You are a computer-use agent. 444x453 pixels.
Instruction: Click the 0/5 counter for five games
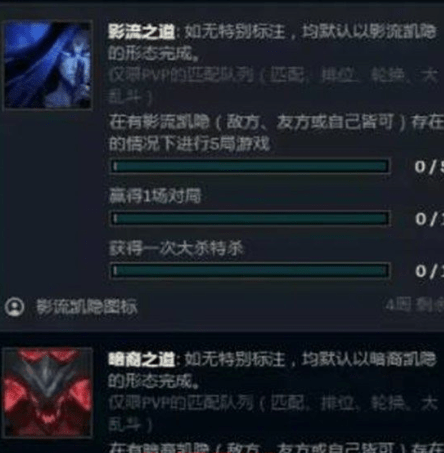(x=429, y=166)
